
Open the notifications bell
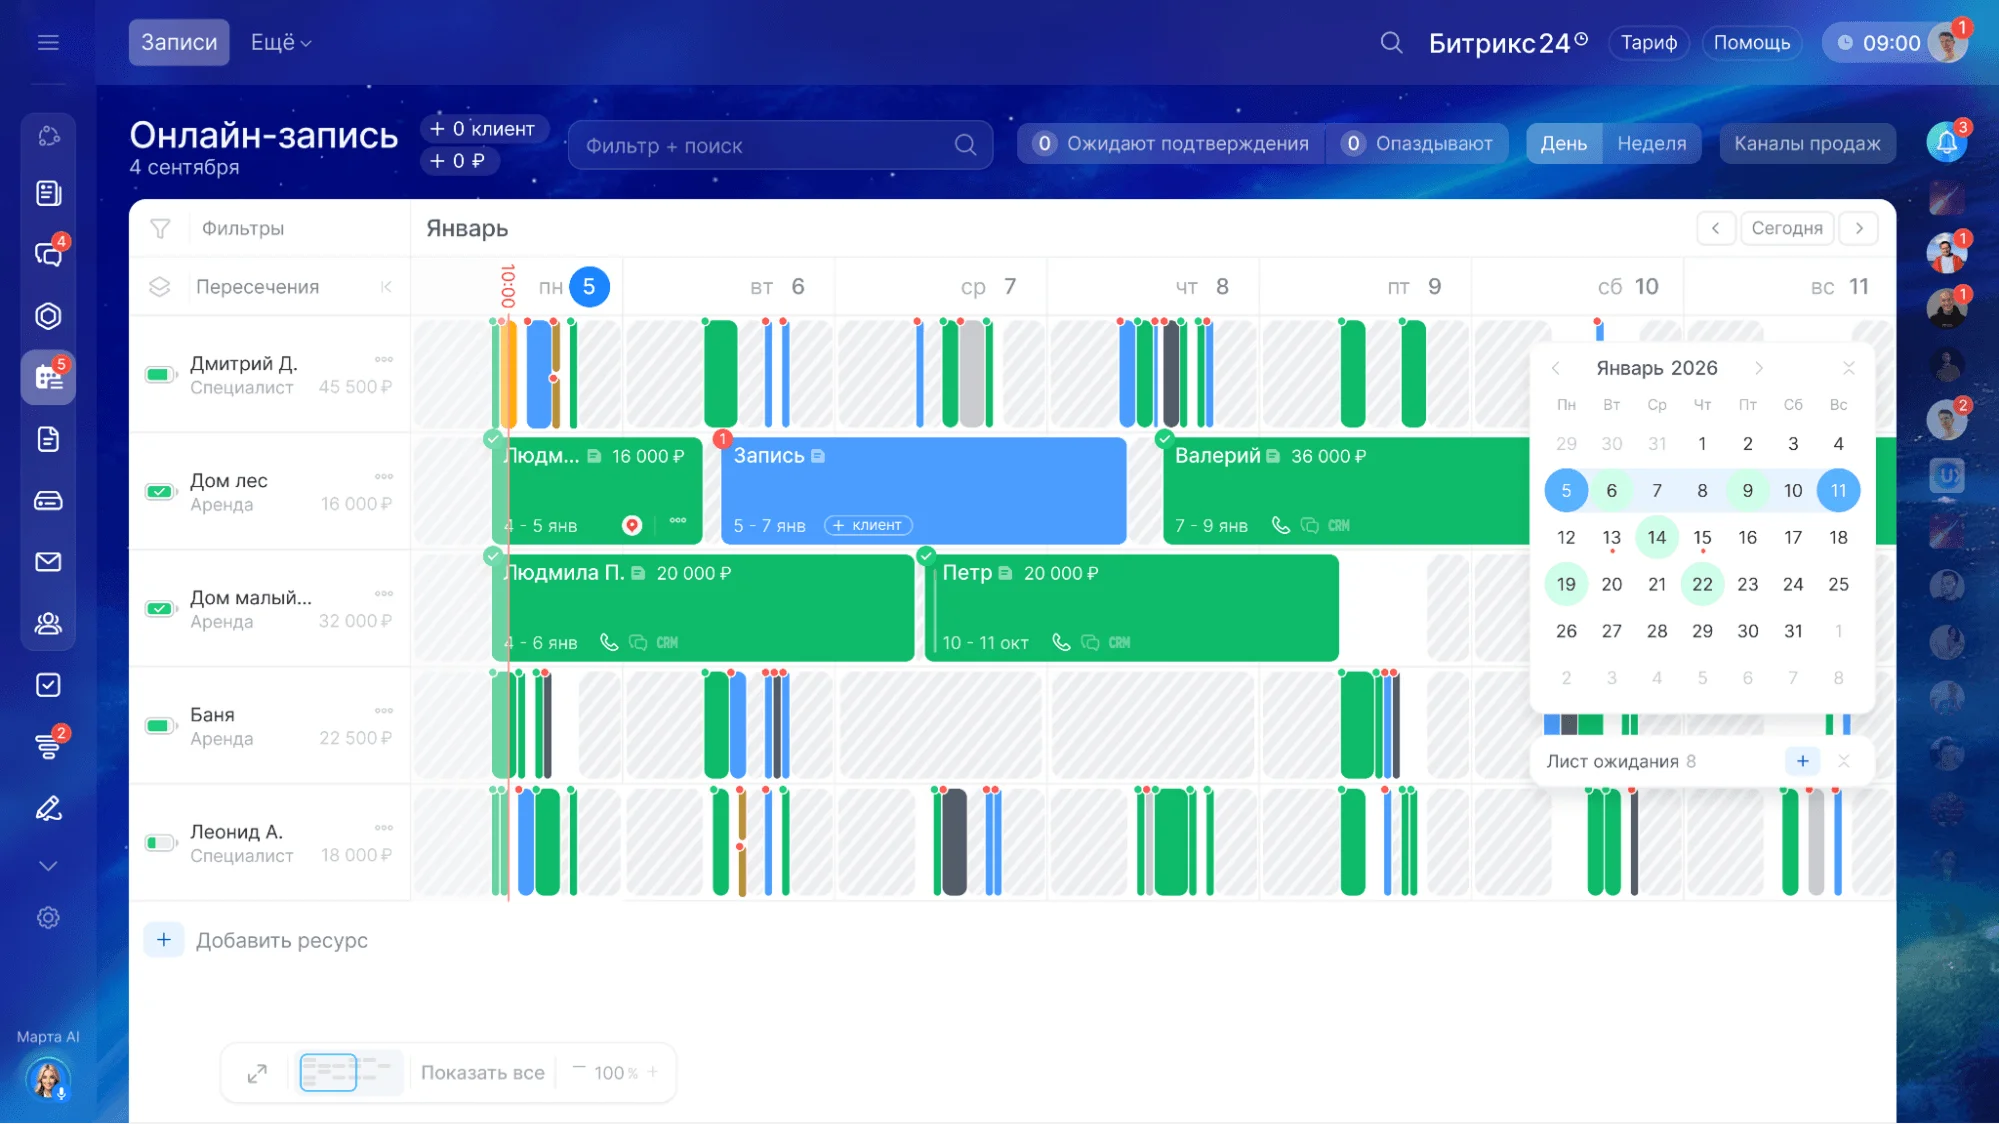[1946, 143]
